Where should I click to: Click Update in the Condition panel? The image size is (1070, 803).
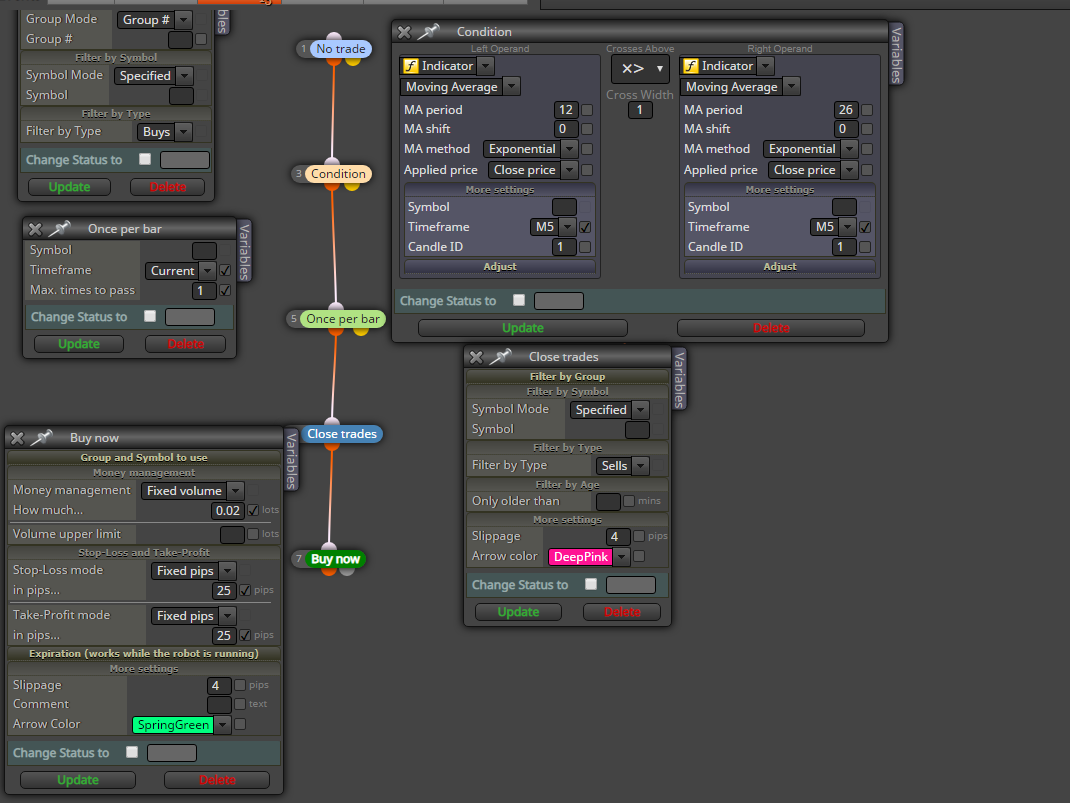coord(523,328)
